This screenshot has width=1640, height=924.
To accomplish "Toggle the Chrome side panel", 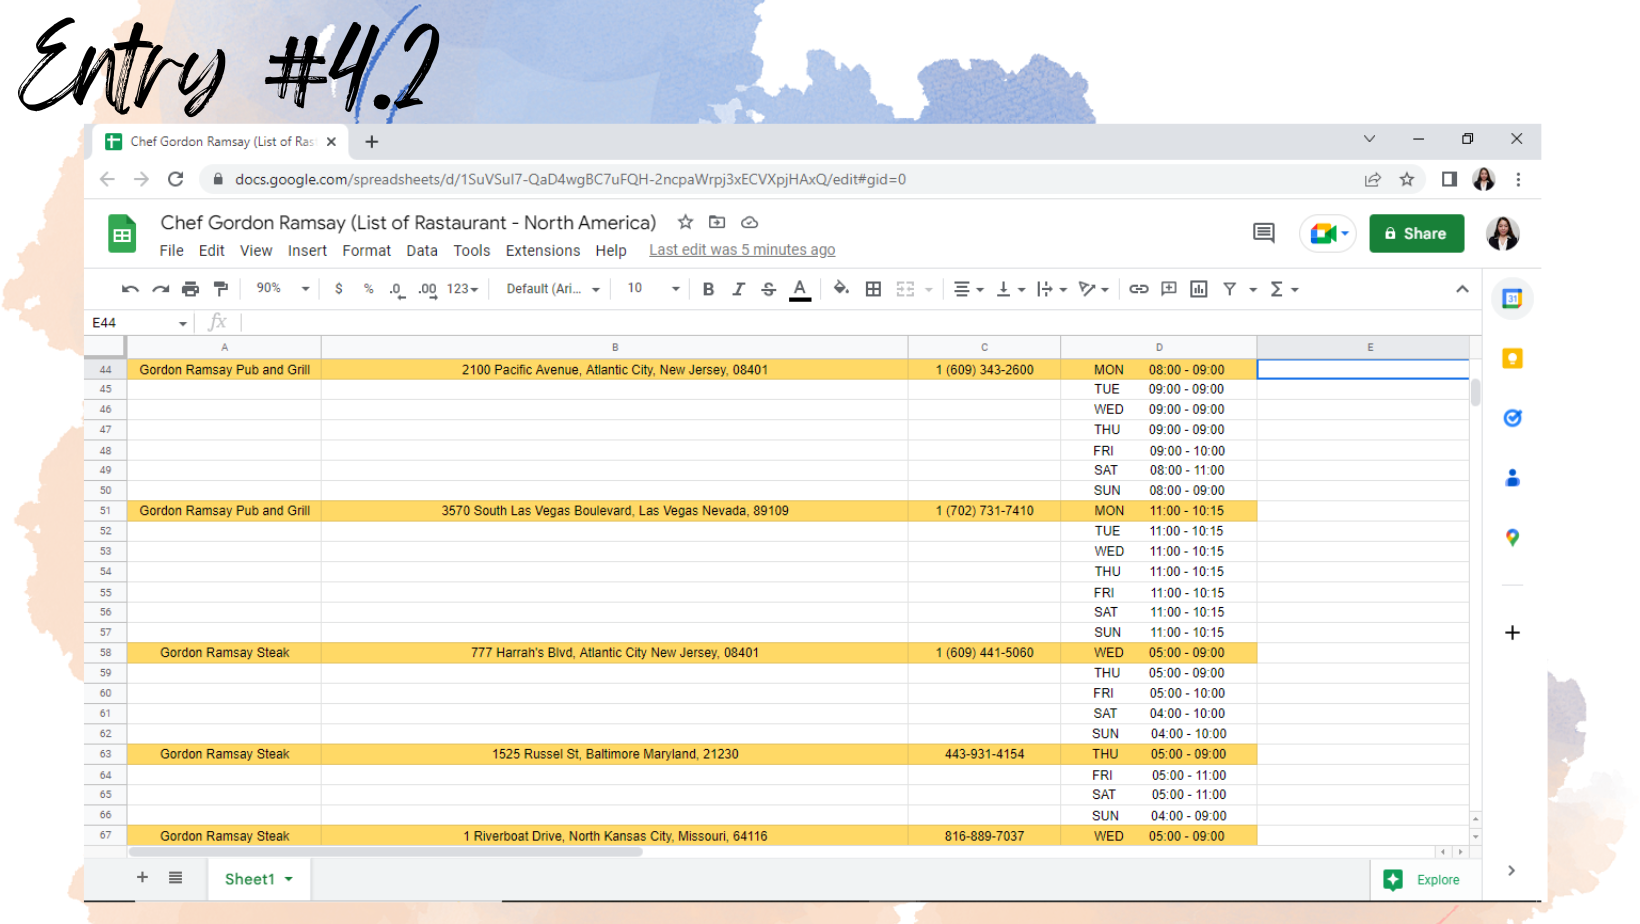I will pyautogui.click(x=1449, y=179).
